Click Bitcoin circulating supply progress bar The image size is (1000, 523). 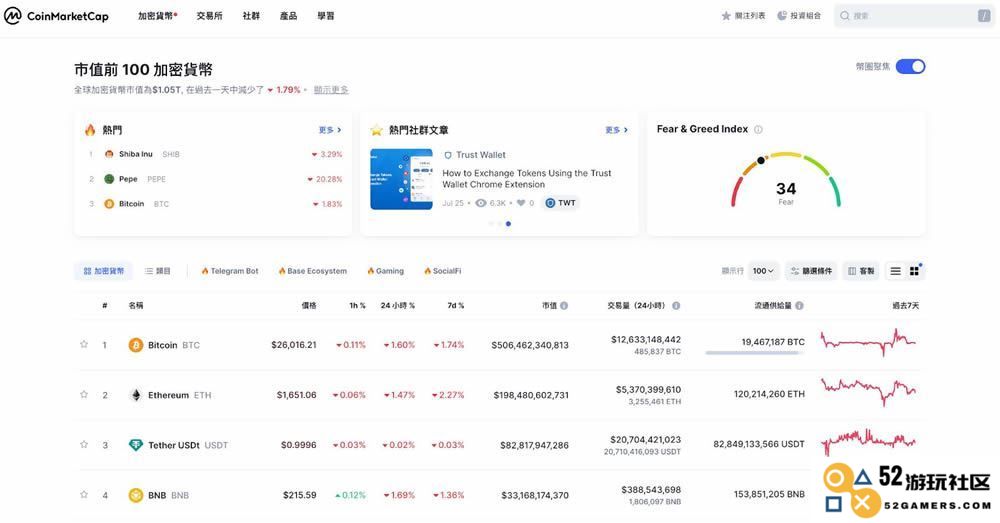(753, 353)
